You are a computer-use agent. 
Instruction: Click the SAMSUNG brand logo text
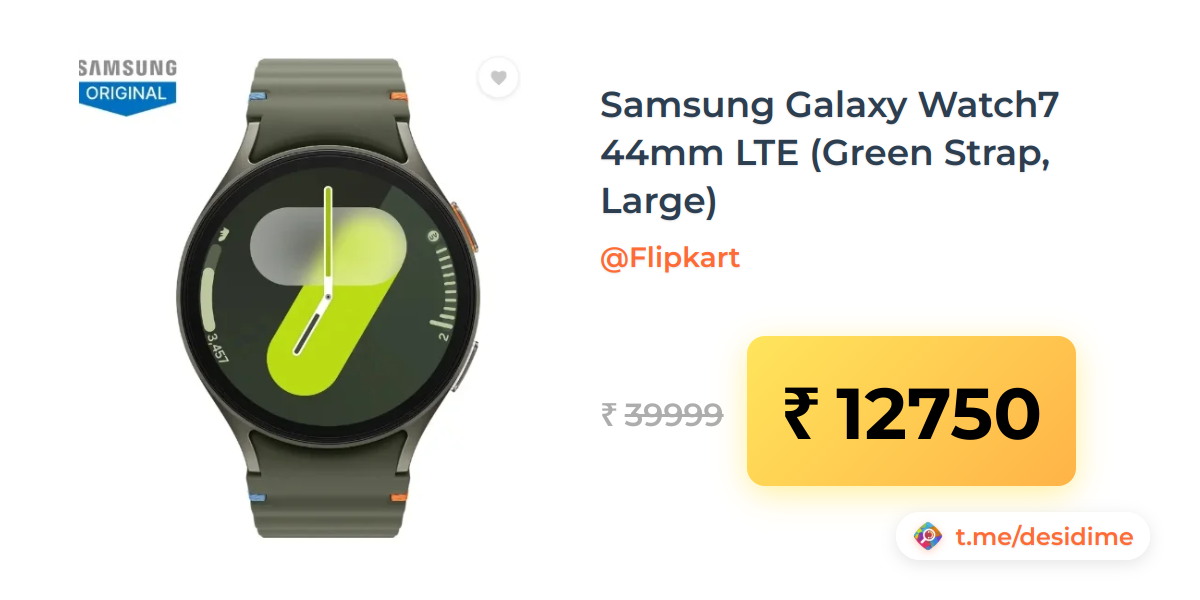click(x=128, y=69)
